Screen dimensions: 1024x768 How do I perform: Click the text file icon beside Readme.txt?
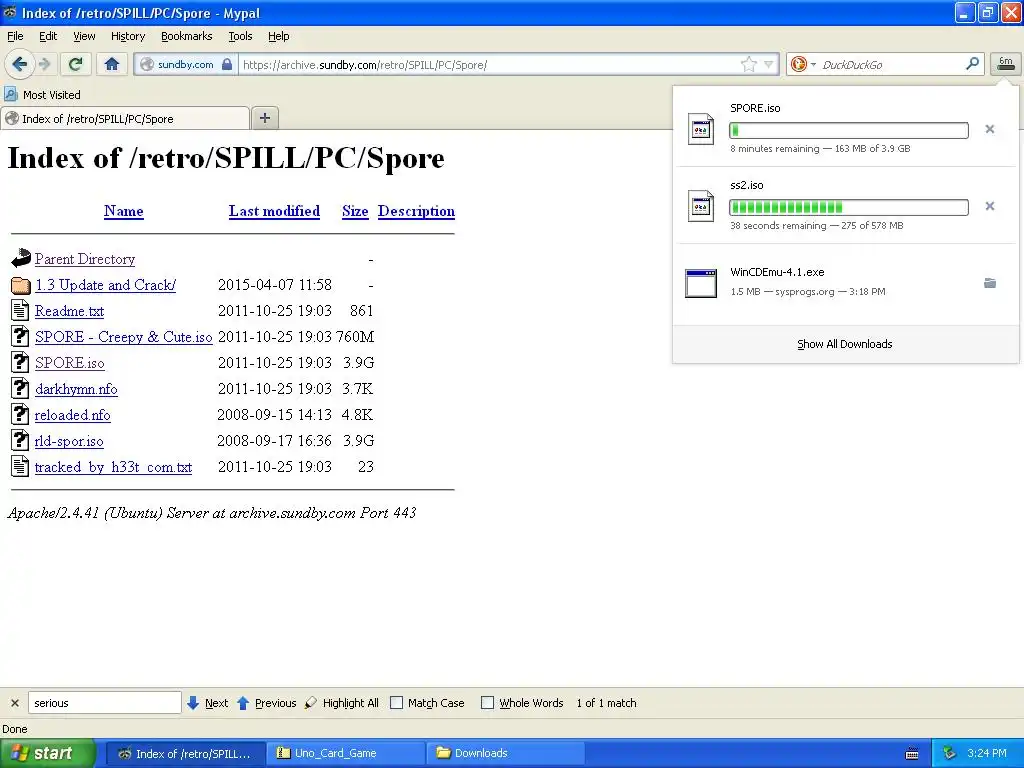click(x=20, y=310)
